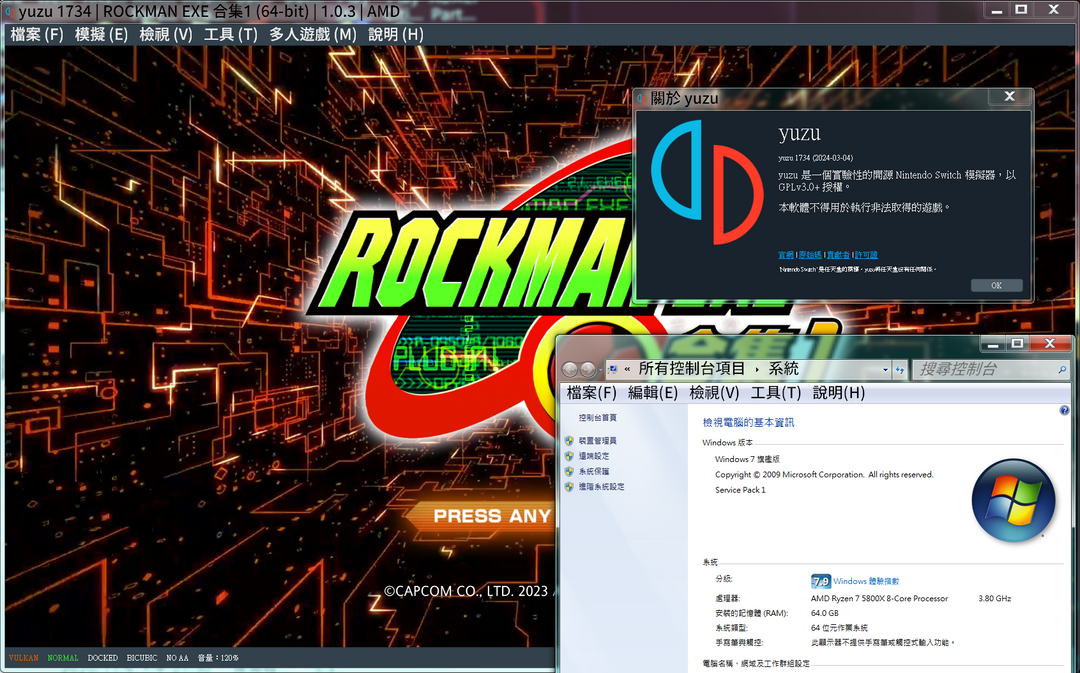1080x673 pixels.
Task: Open the 檔案(F) menu in the Control Panel
Action: tap(592, 393)
